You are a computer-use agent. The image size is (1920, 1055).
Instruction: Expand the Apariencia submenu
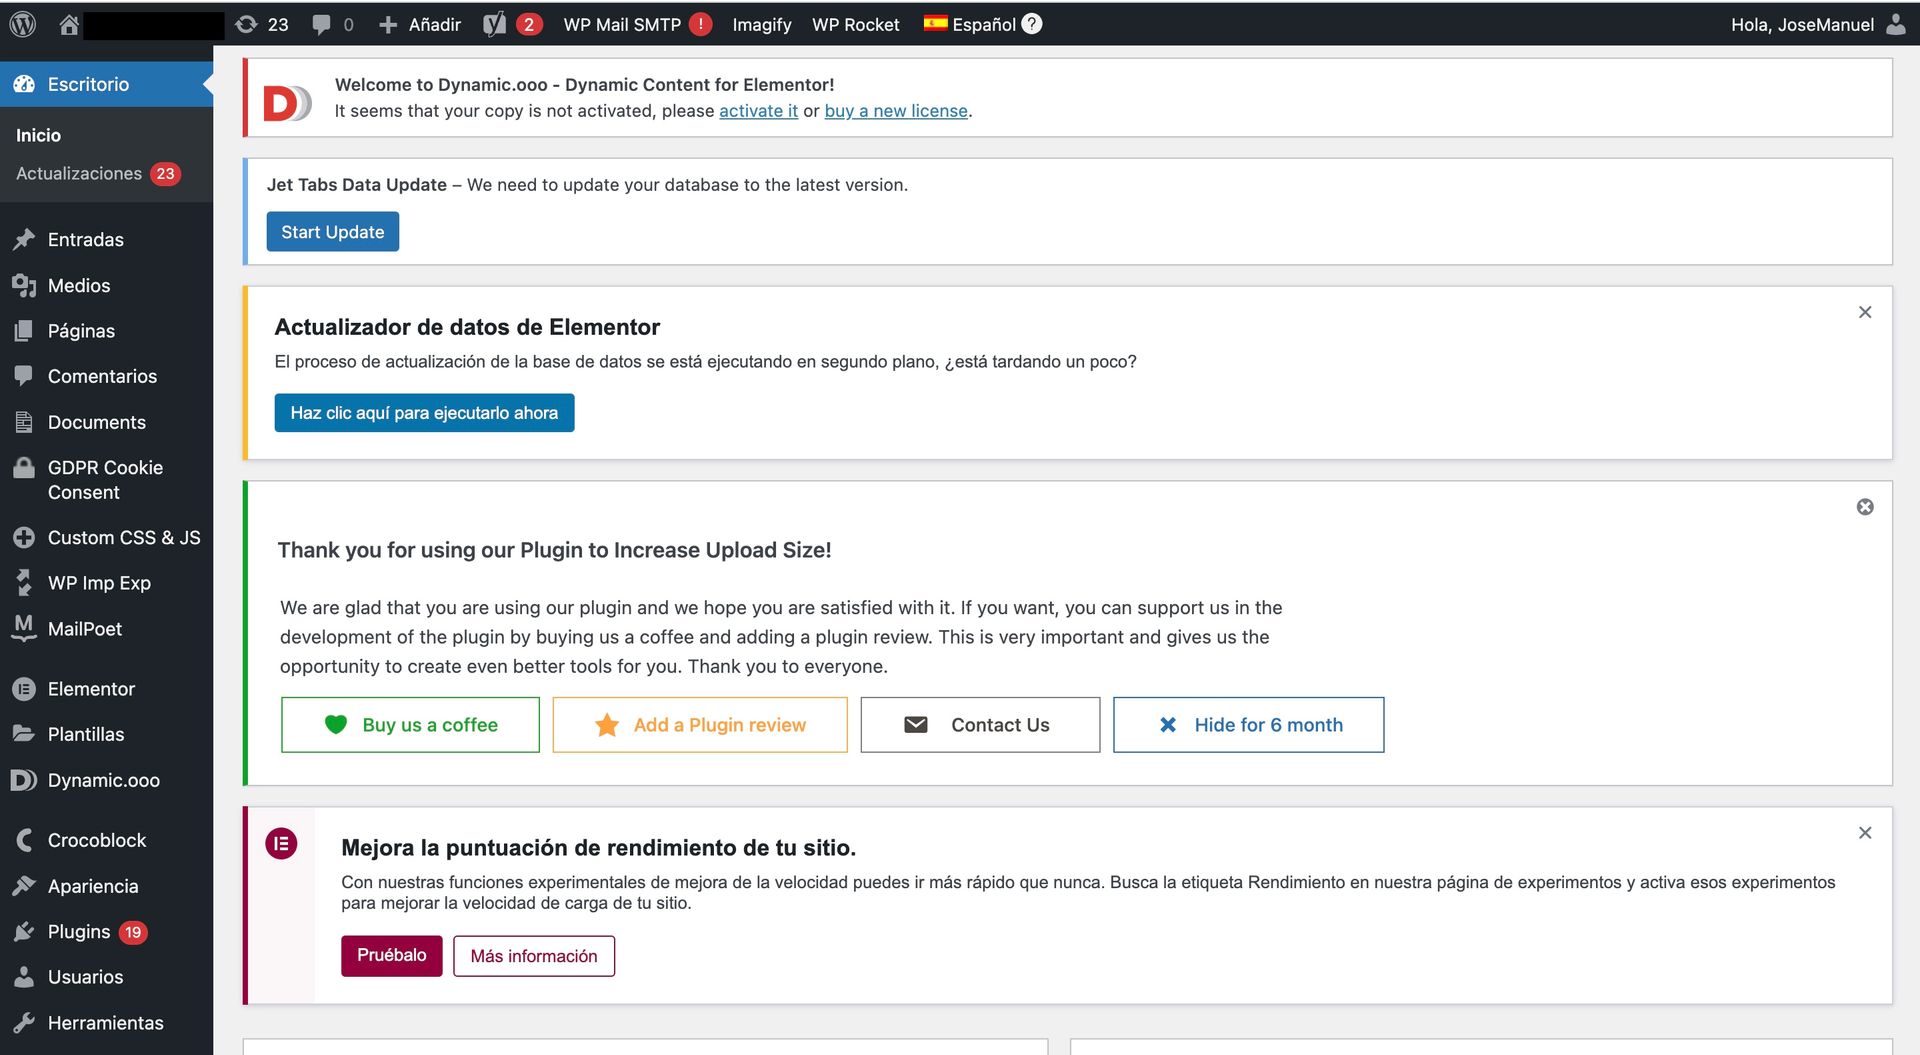93,886
